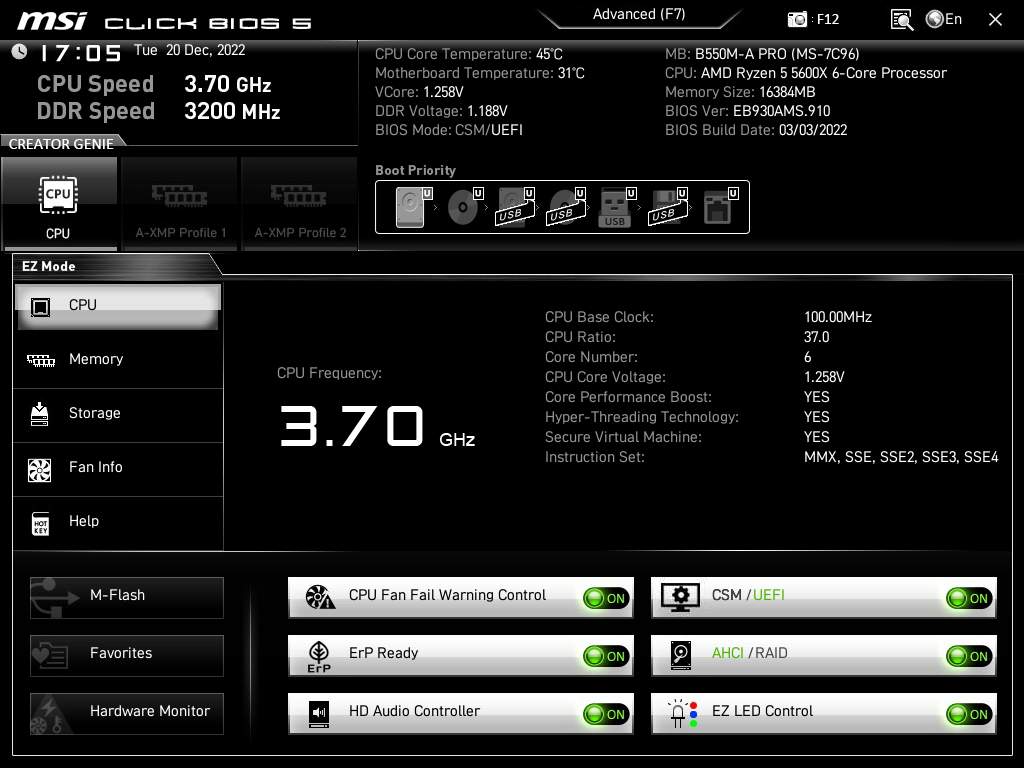This screenshot has width=1024, height=768.
Task: Click the MSI Click BIOS 5 logo
Action: 164,22
